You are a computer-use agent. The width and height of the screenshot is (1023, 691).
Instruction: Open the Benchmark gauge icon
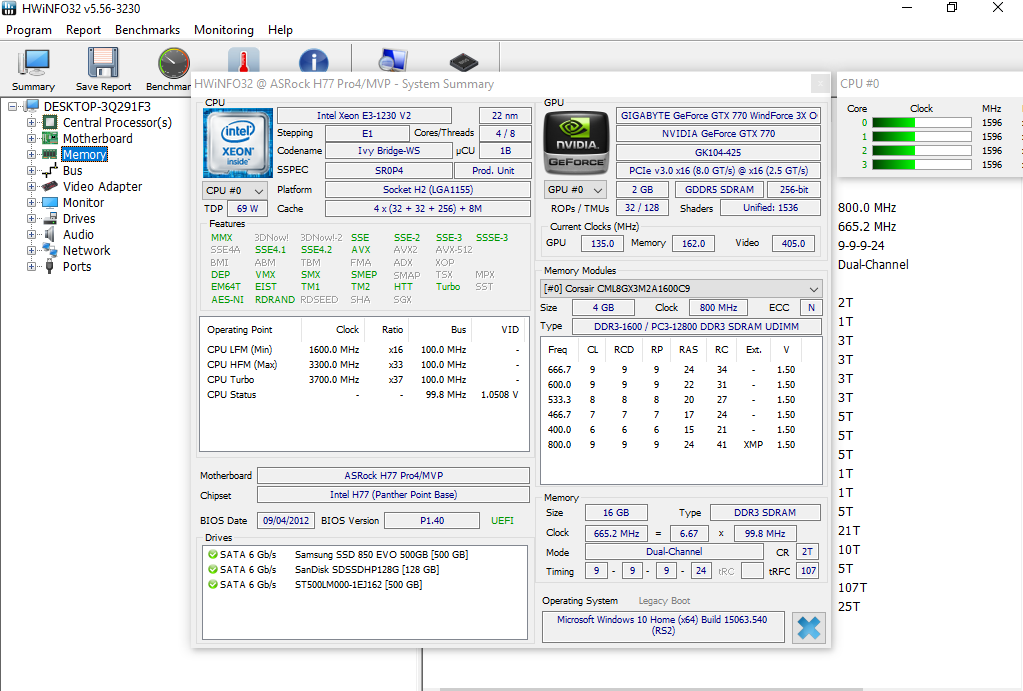click(x=174, y=63)
